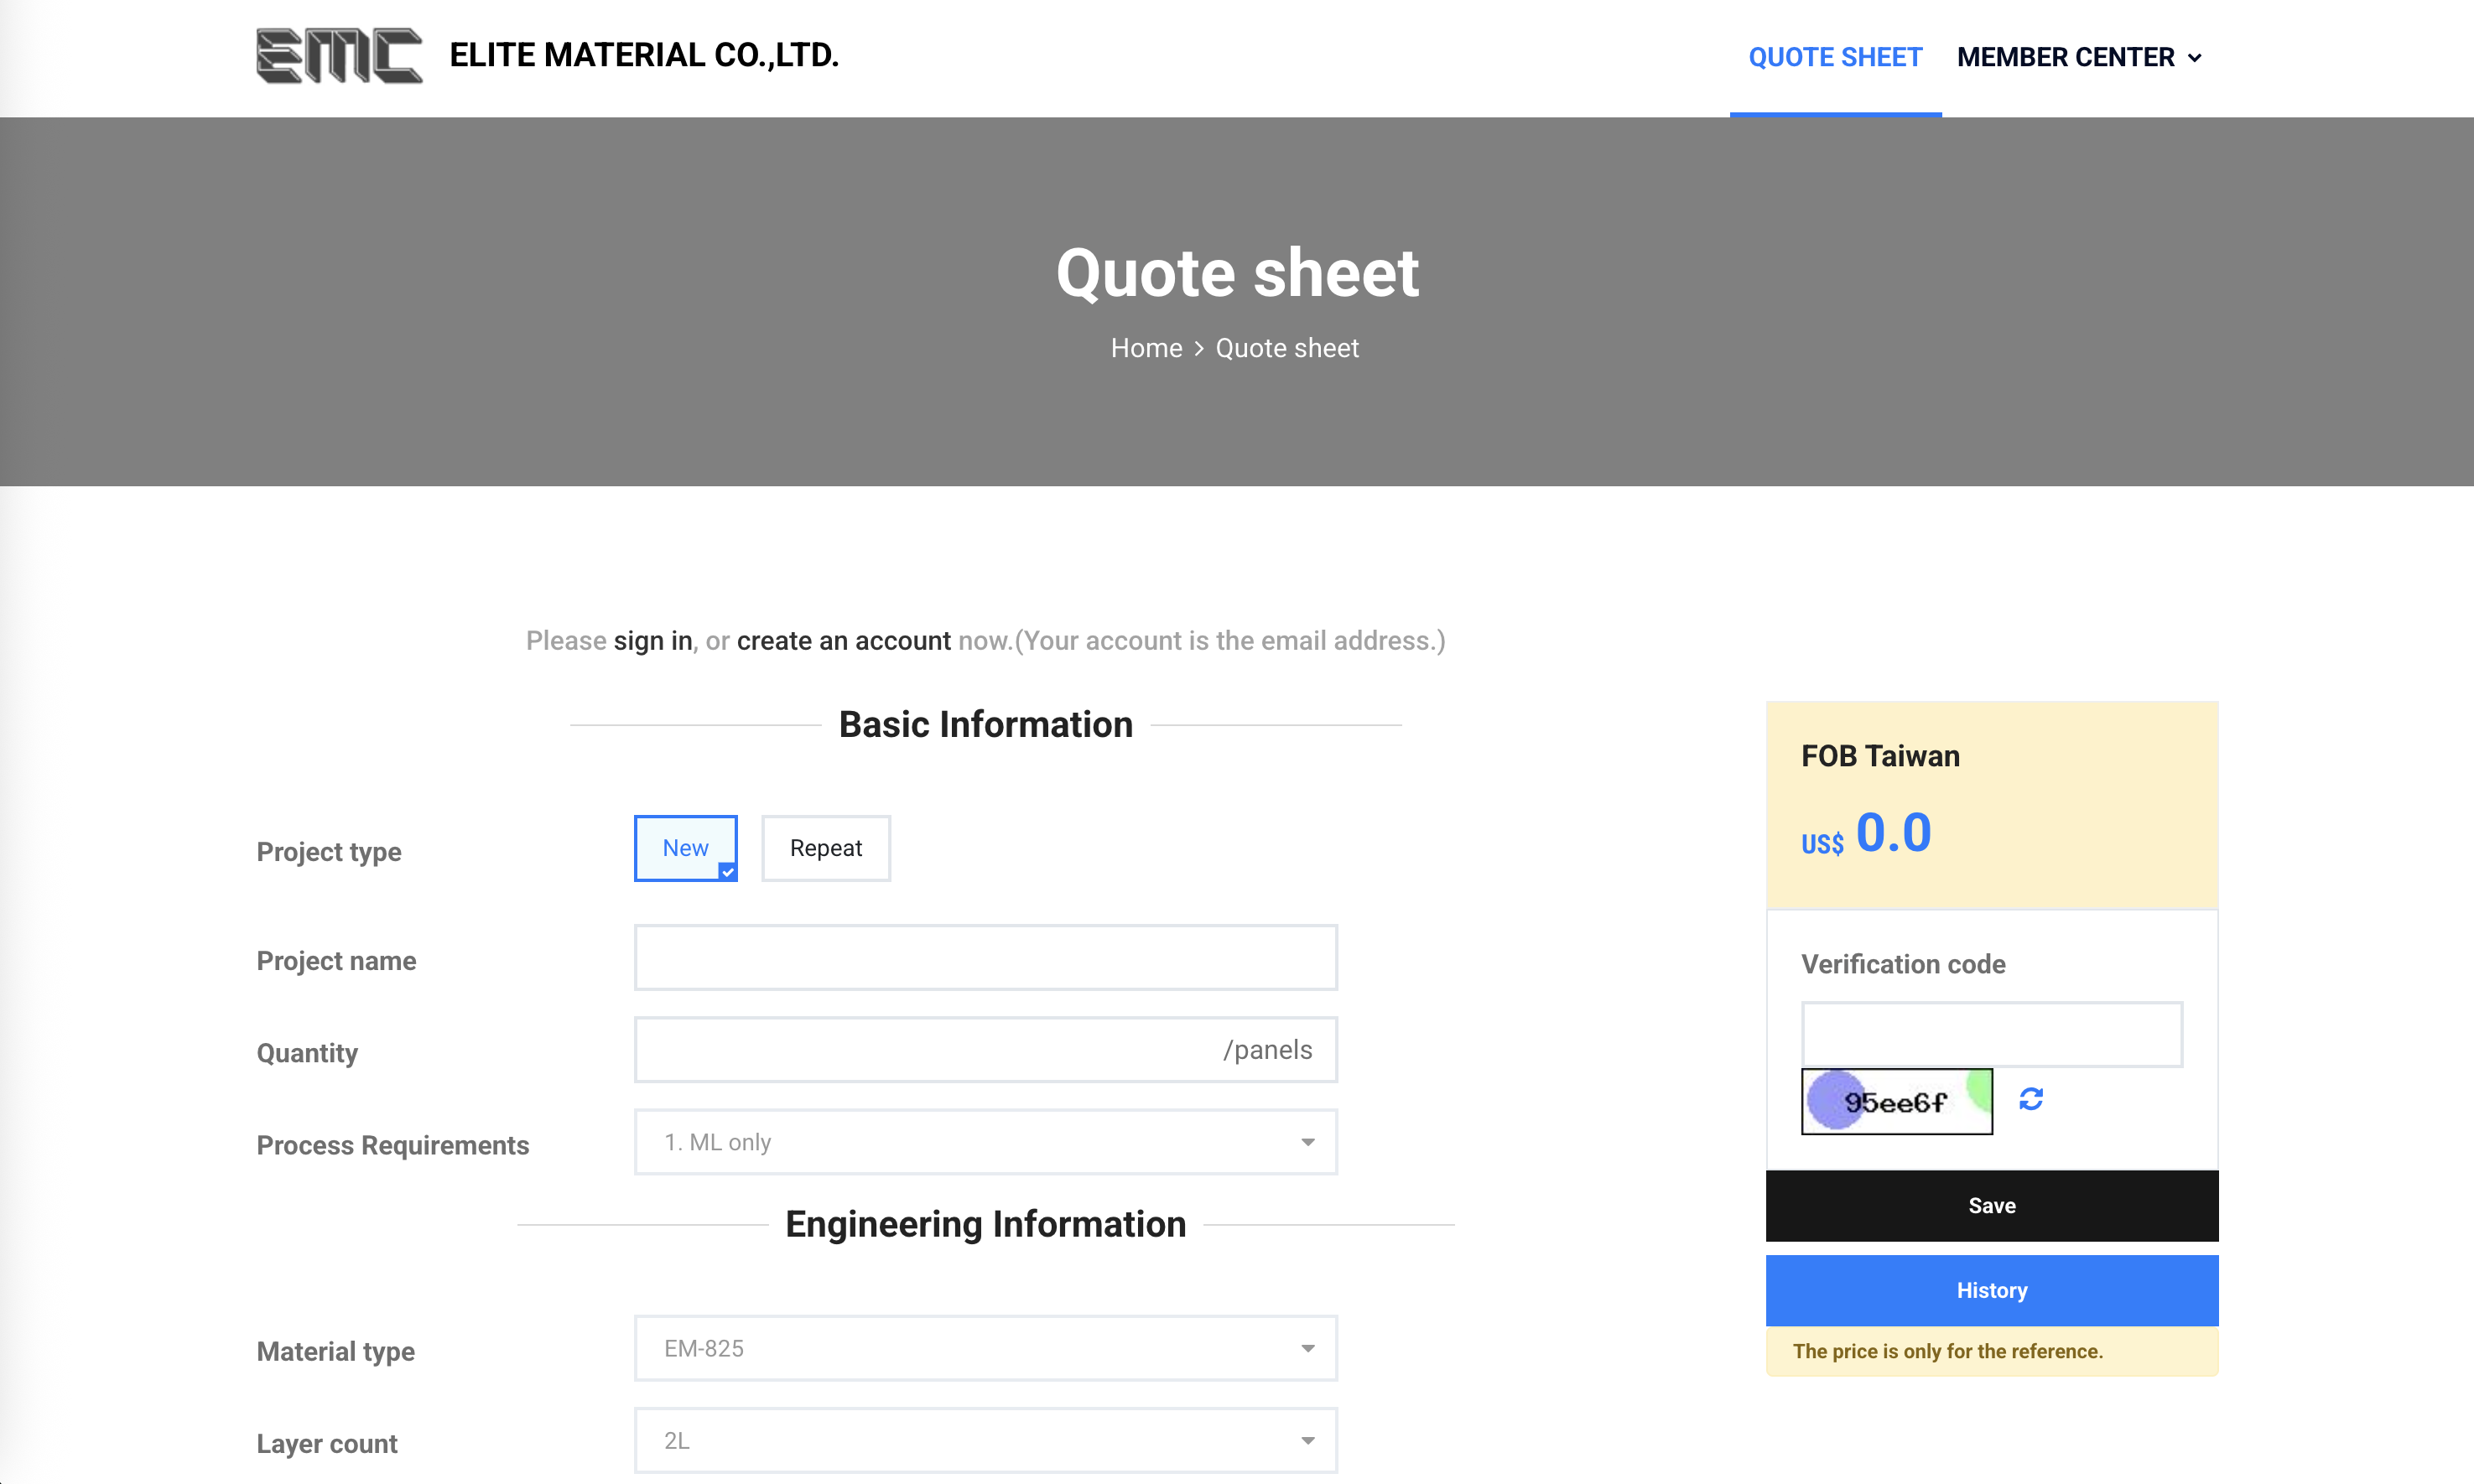The height and width of the screenshot is (1484, 2474).
Task: Select the New project type option
Action: (x=685, y=848)
